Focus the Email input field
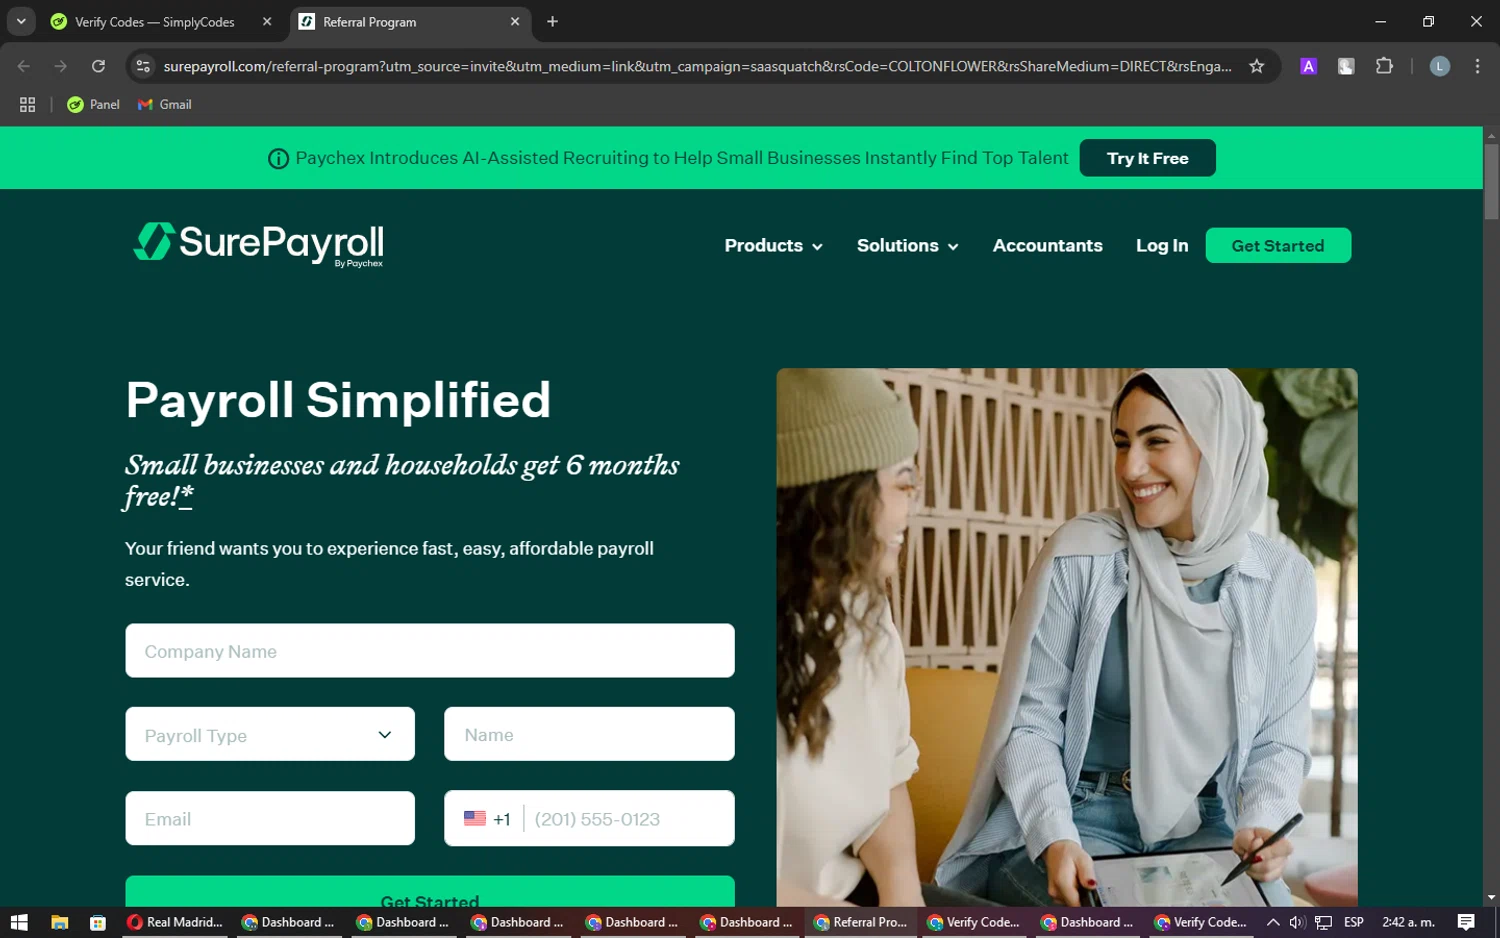Screen dimensions: 1500x938 270,819
